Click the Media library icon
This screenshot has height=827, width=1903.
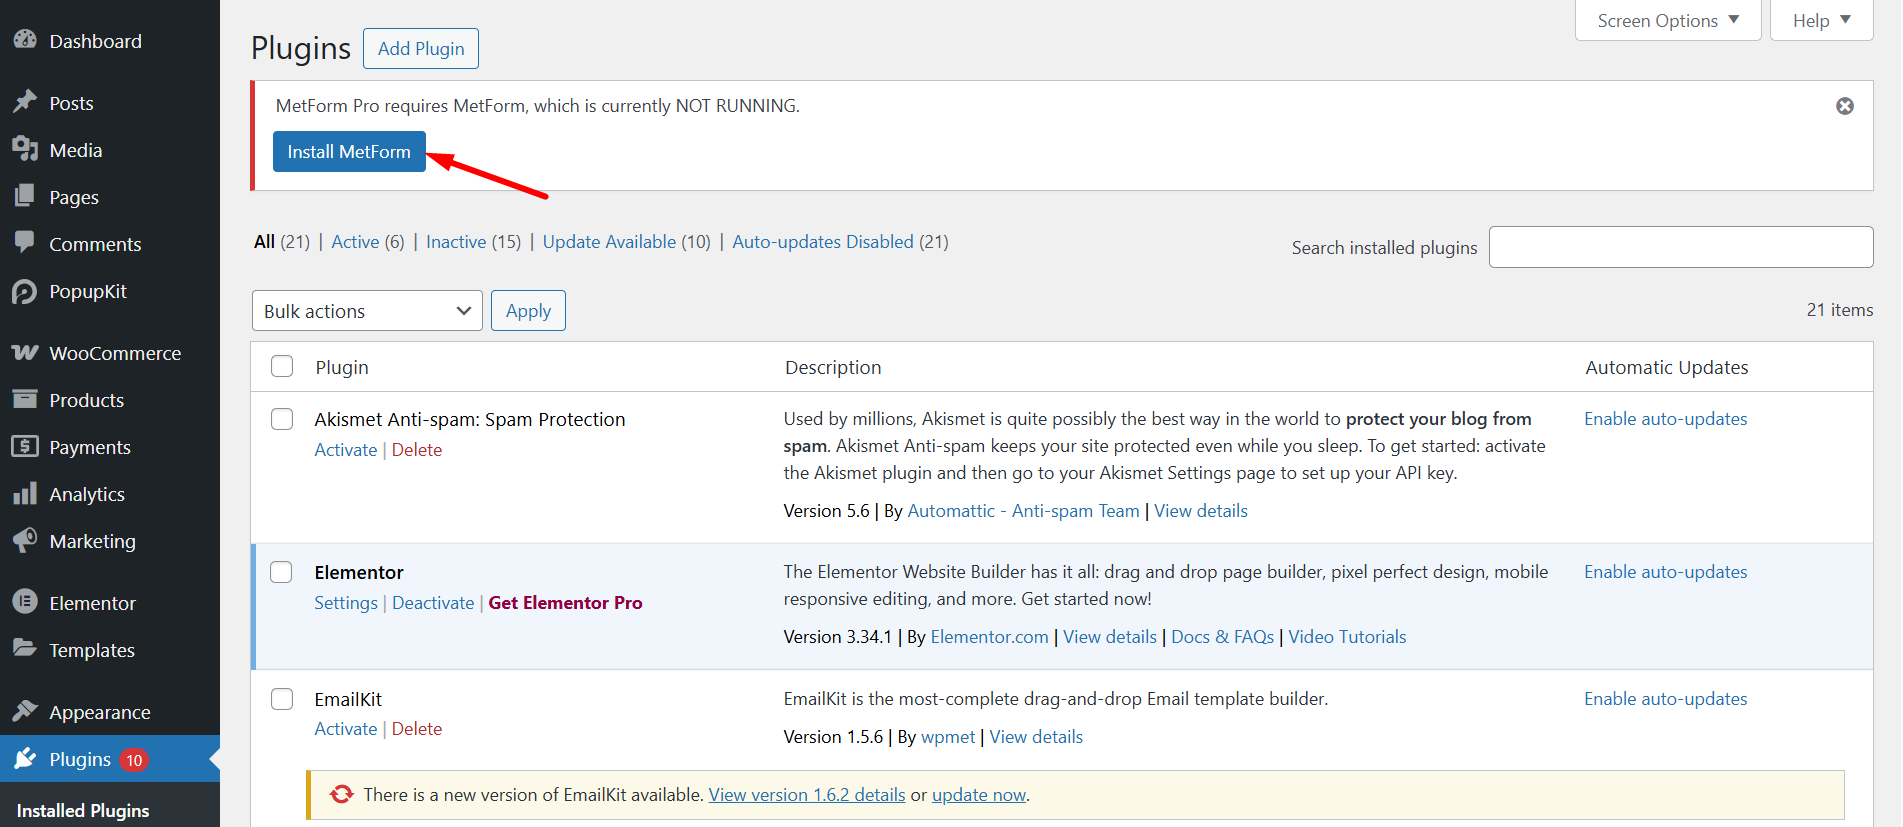click(x=25, y=149)
